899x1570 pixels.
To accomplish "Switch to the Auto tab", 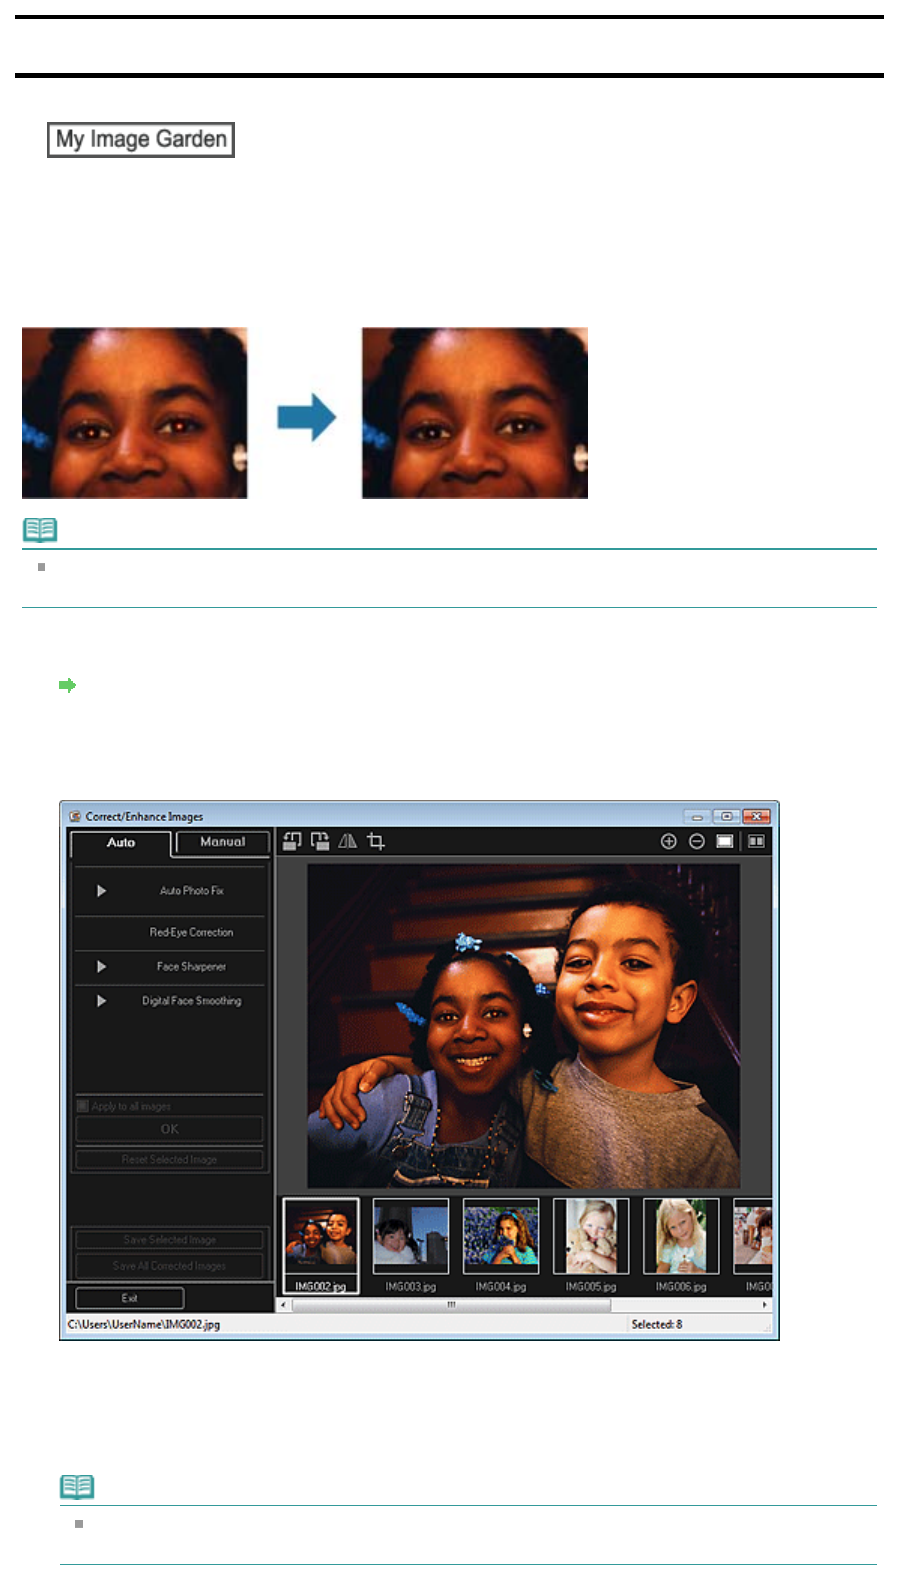I will (x=121, y=843).
